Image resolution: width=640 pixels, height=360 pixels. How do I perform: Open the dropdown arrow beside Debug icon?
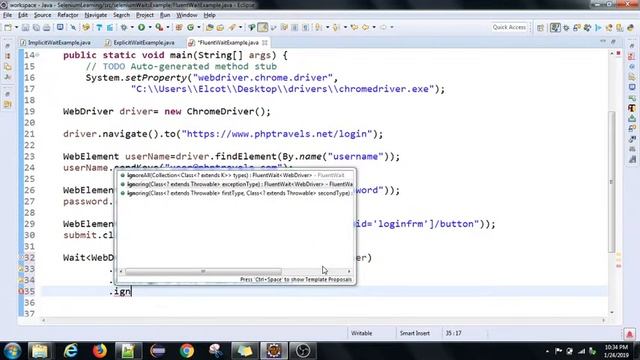pos(132,27)
